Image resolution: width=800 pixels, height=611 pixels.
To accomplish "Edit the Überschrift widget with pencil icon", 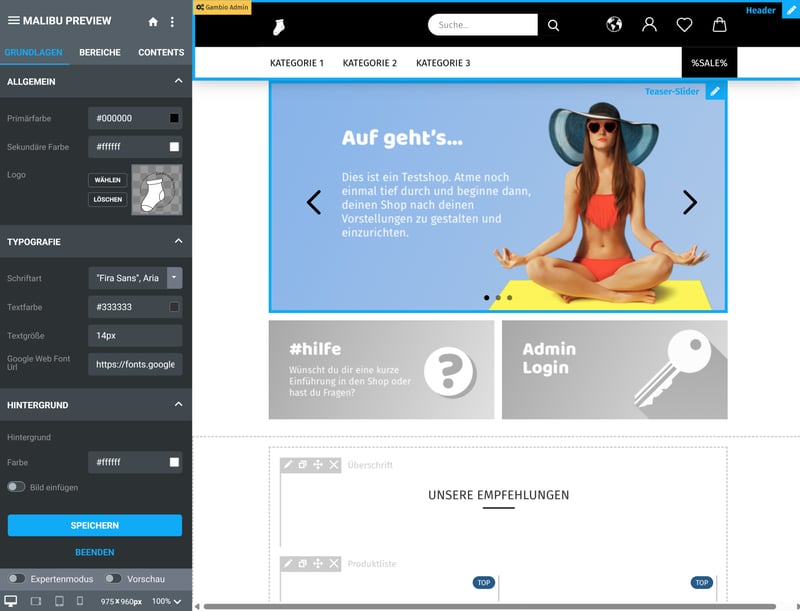I will click(x=288, y=465).
